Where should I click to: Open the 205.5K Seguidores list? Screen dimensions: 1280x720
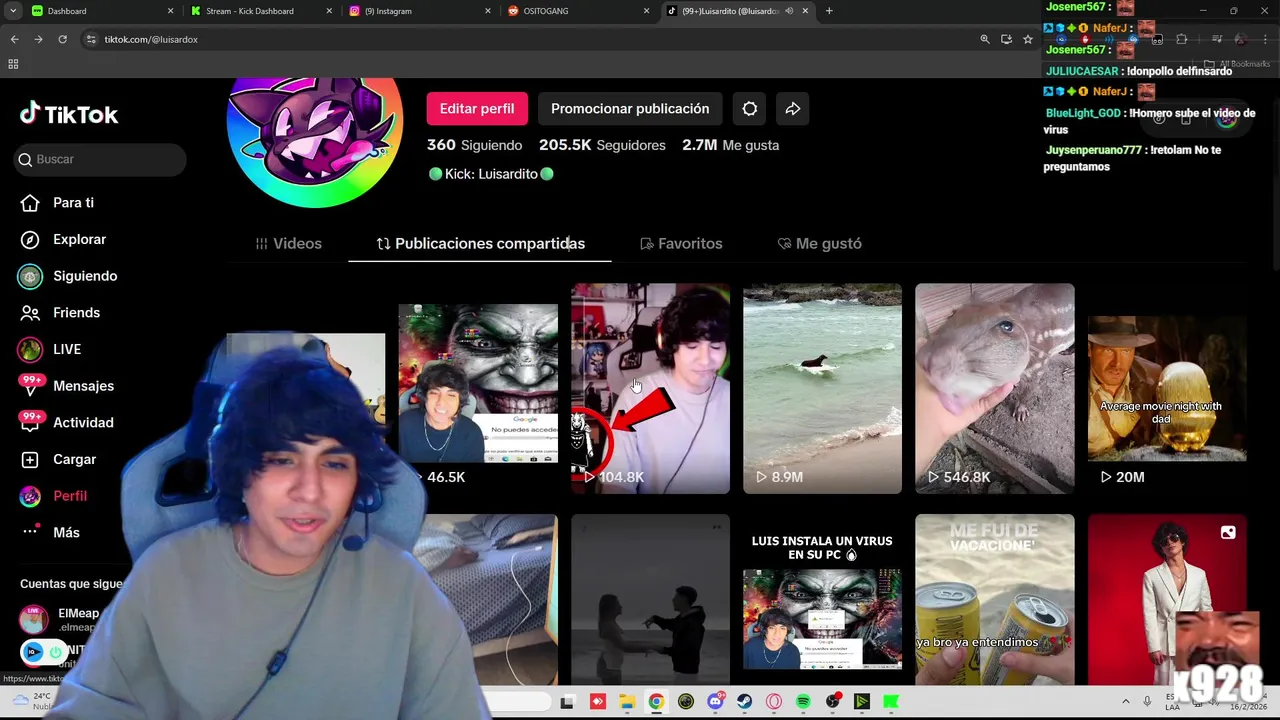(602, 145)
